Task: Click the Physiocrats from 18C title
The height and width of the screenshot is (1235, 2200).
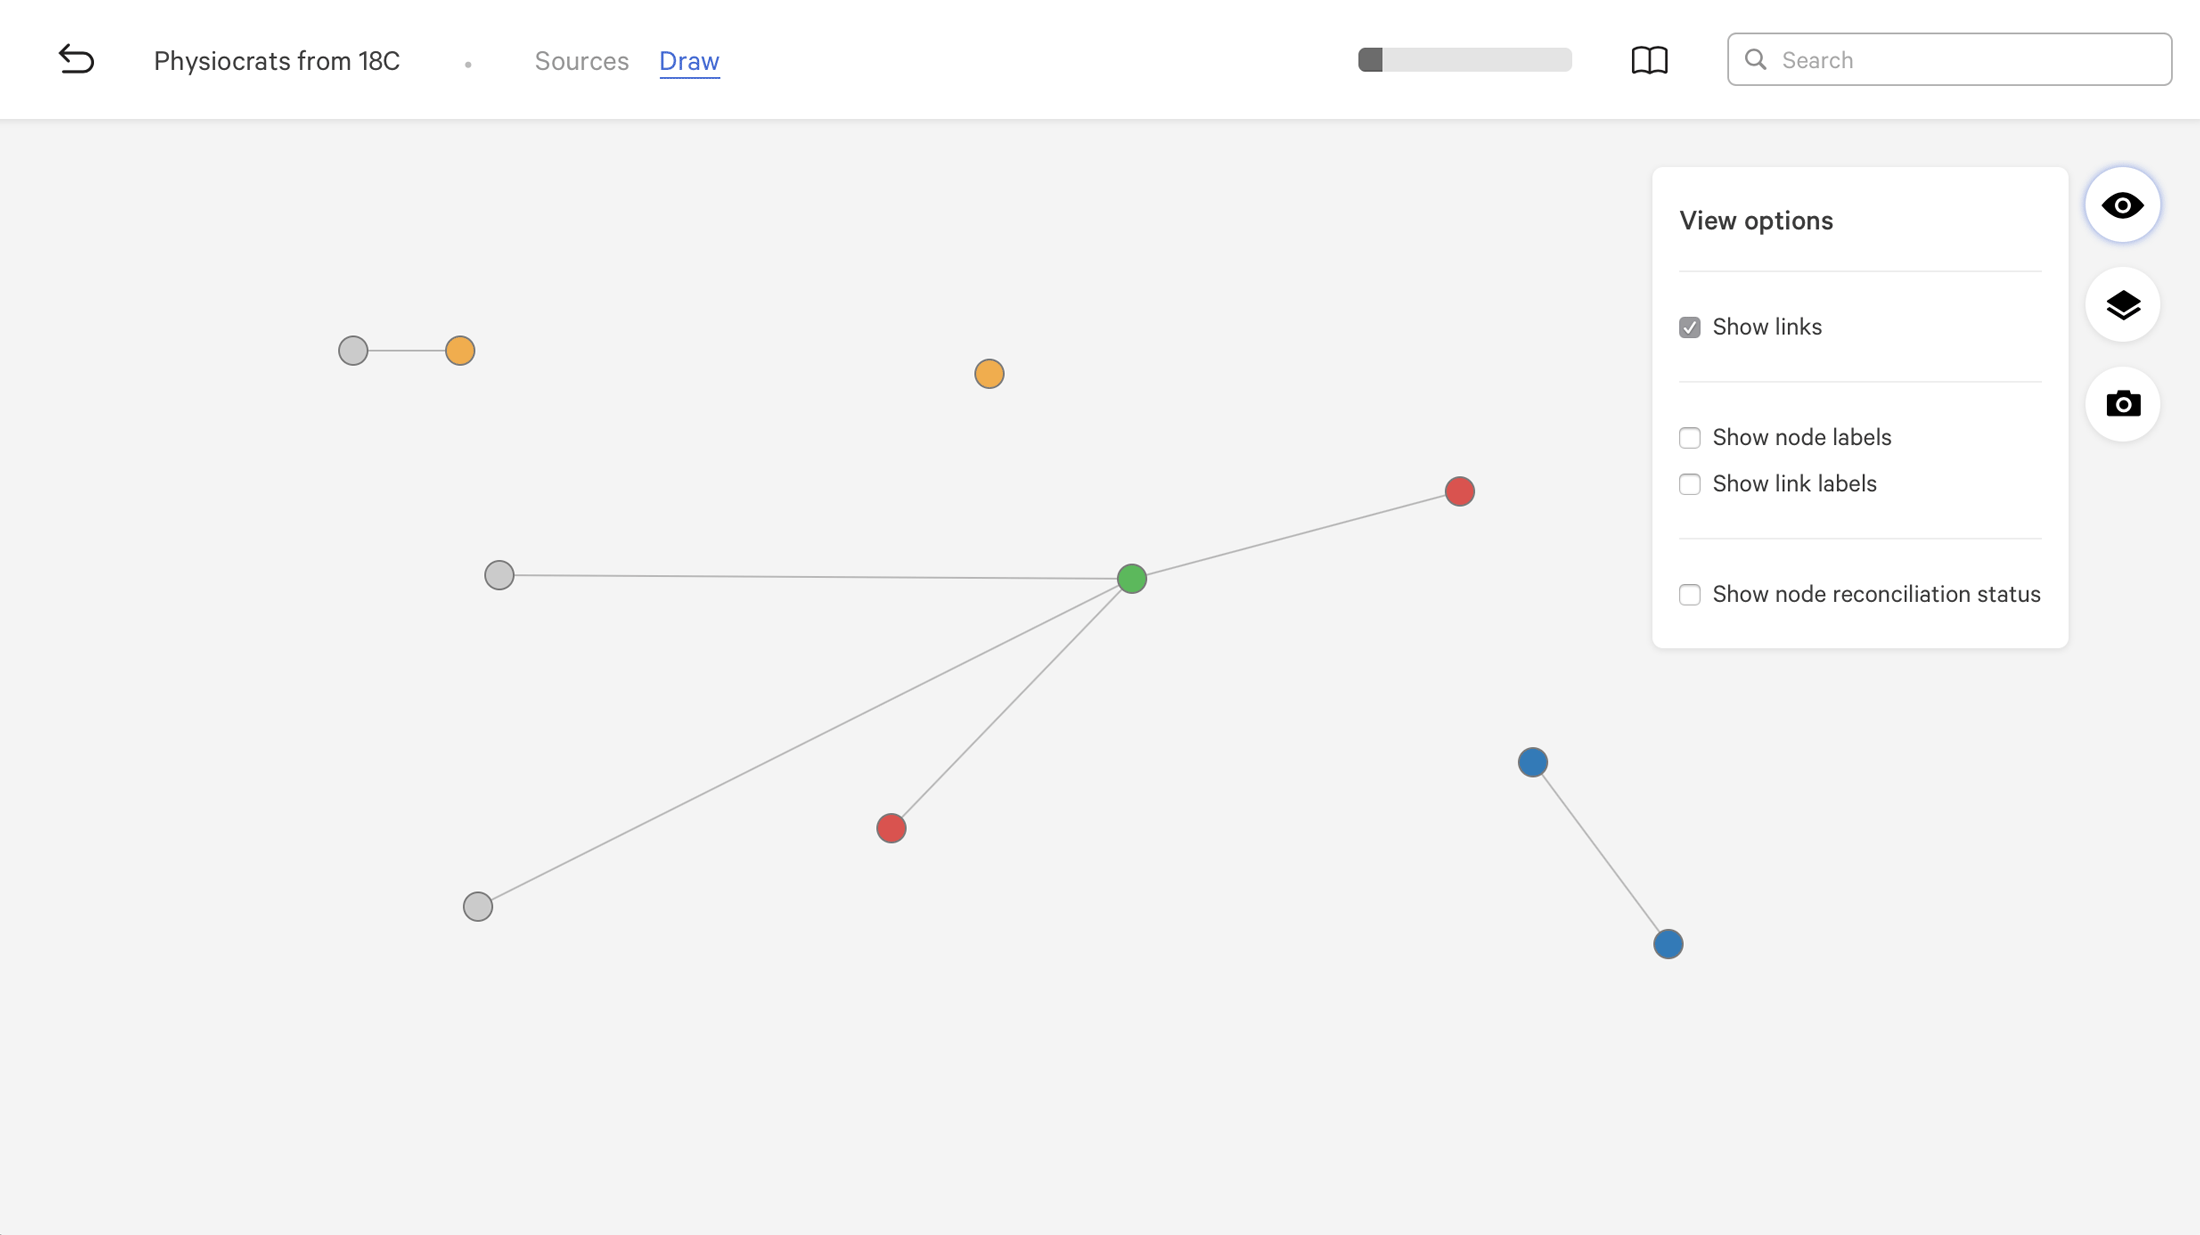Action: pos(275,59)
